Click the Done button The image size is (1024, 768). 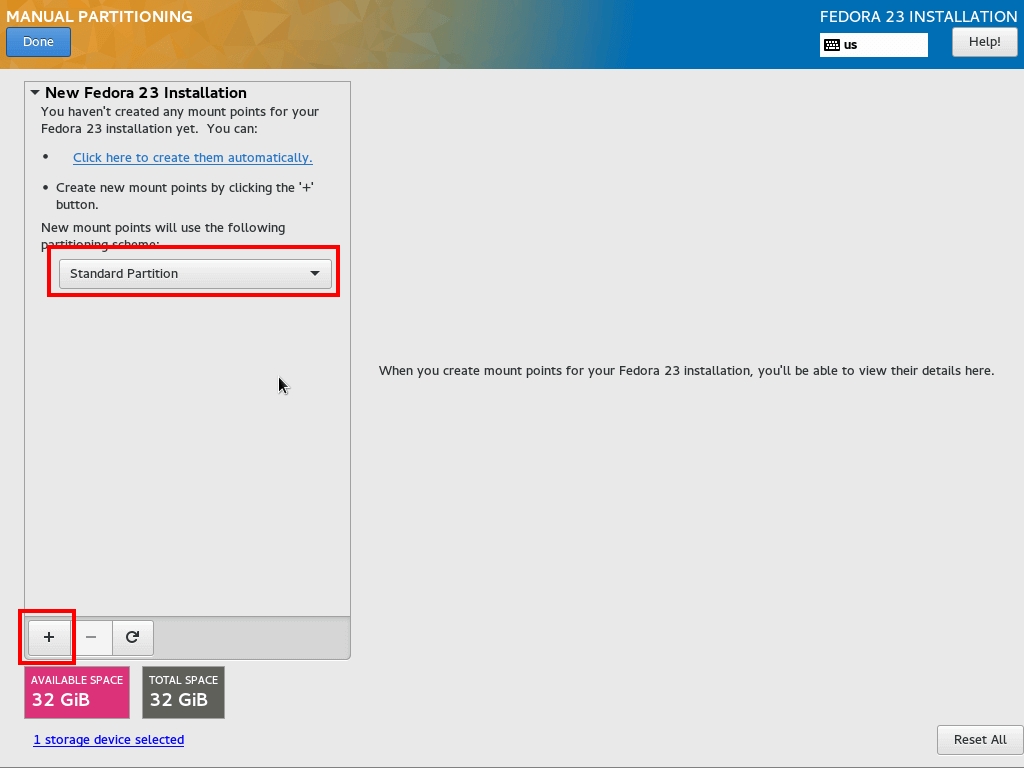[x=39, y=42]
